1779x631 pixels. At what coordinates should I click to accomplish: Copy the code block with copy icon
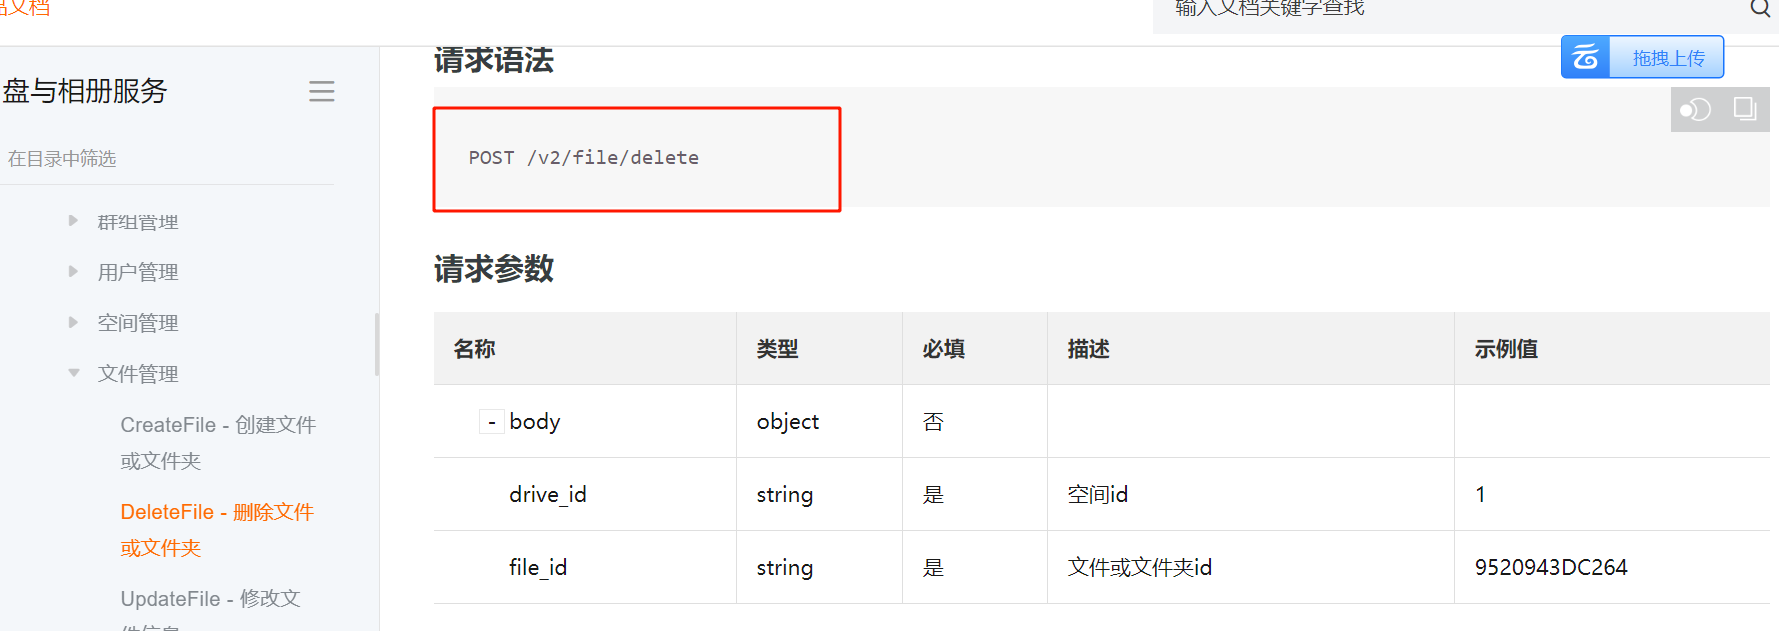click(1745, 109)
